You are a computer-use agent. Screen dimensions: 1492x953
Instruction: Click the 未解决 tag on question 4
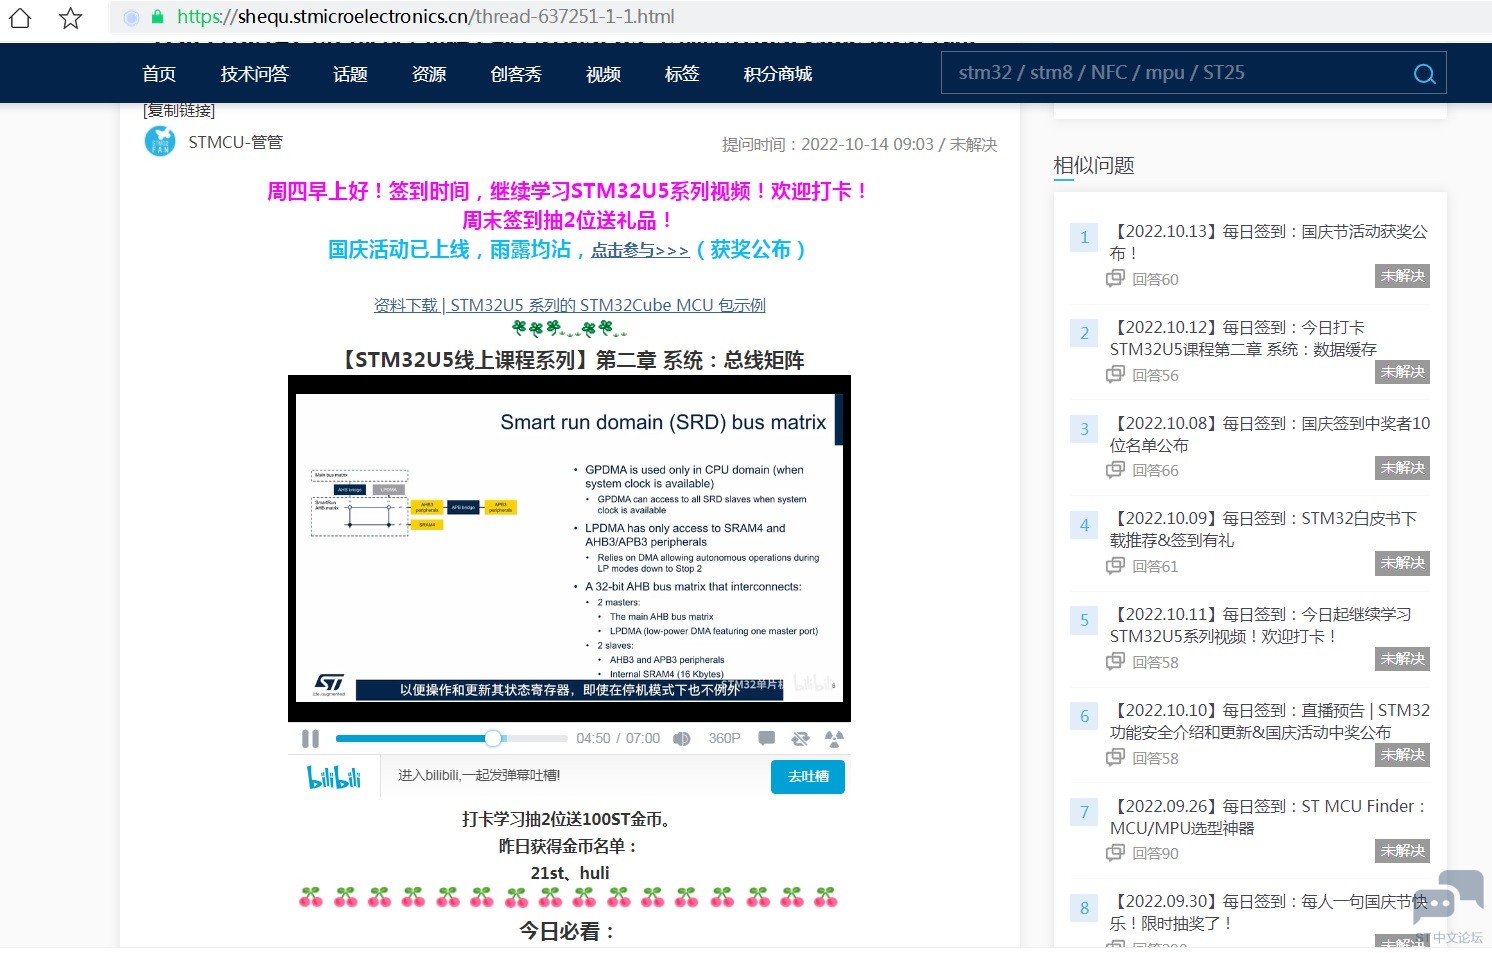tap(1402, 563)
